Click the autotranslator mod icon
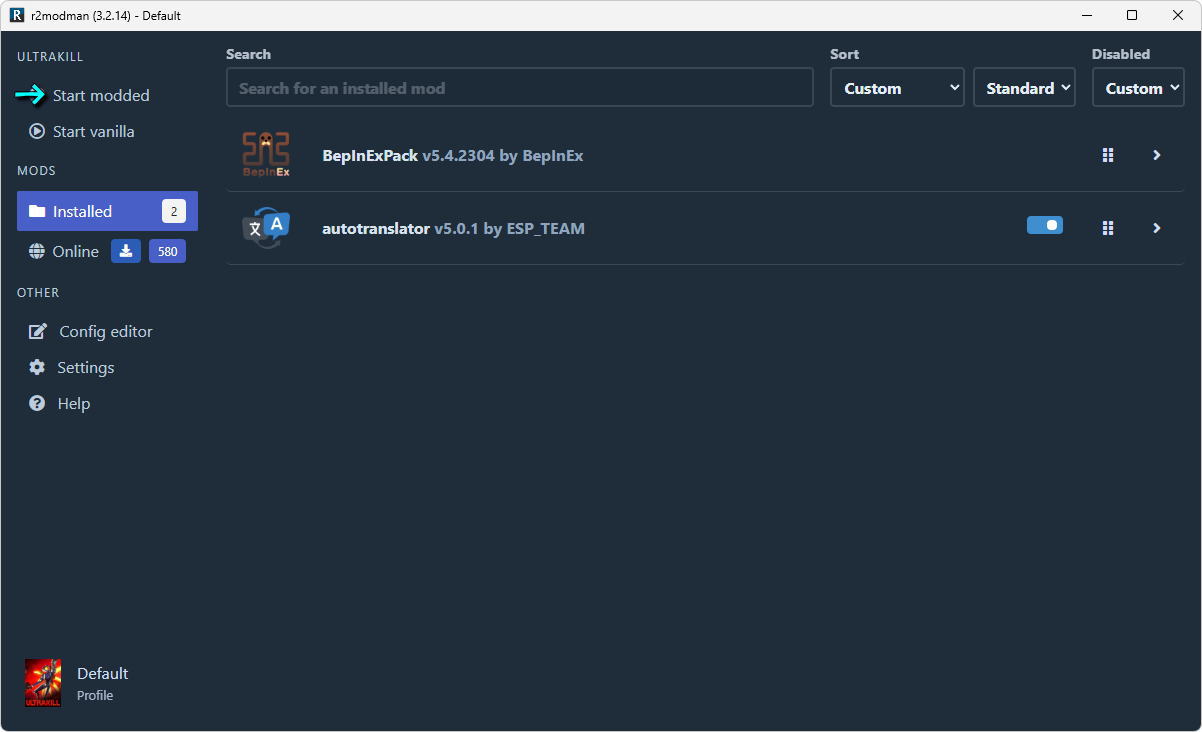 pyautogui.click(x=266, y=228)
